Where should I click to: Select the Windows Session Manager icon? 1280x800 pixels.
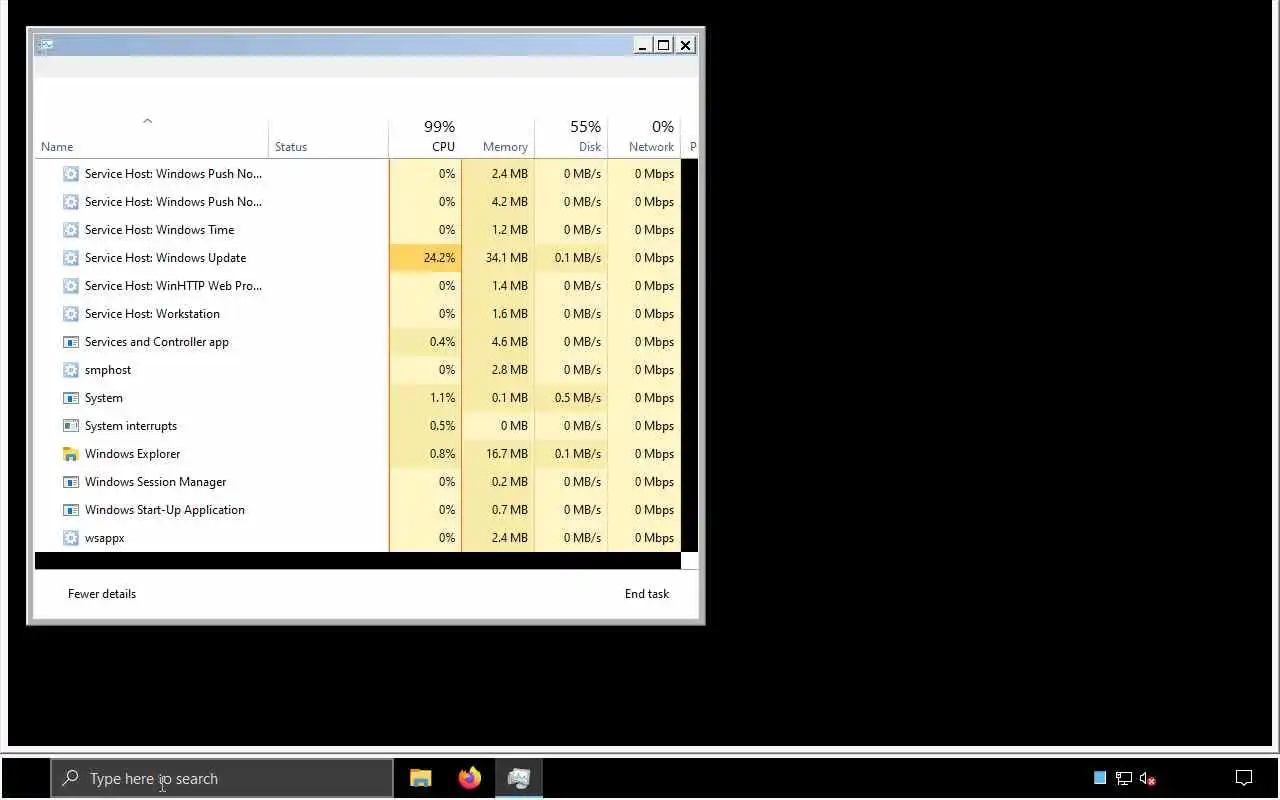point(70,482)
